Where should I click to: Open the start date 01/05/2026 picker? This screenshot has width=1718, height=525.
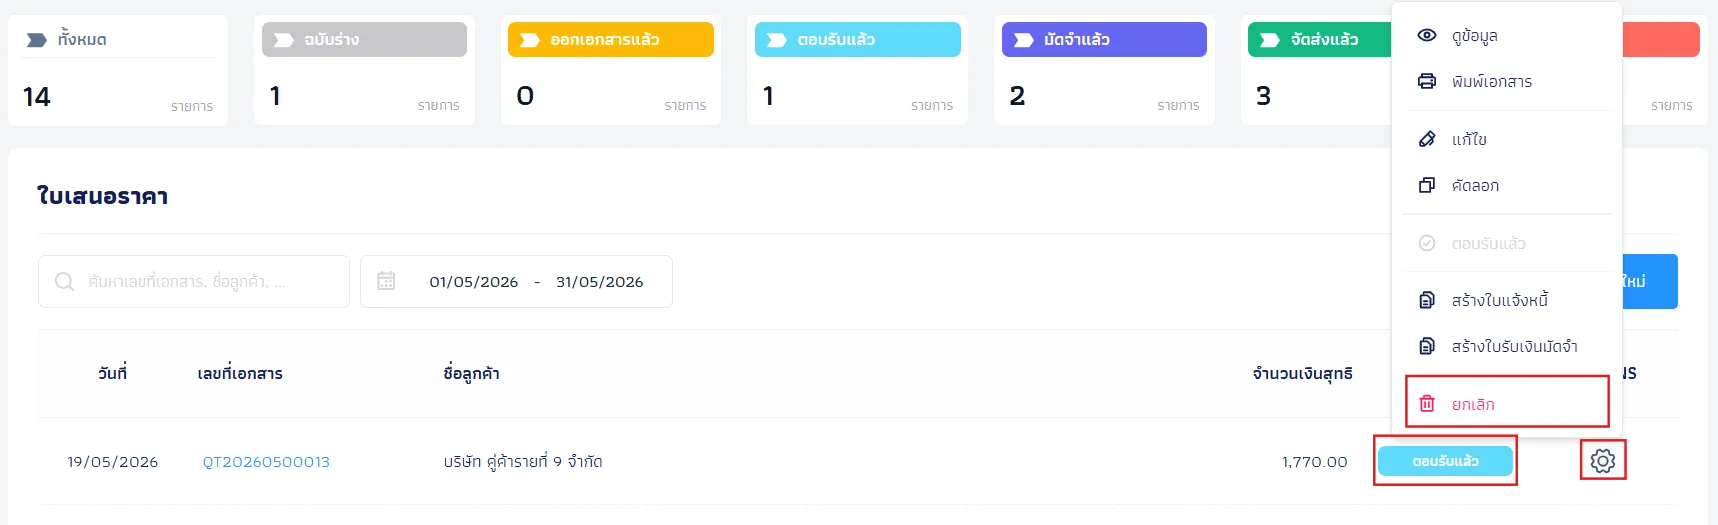474,282
